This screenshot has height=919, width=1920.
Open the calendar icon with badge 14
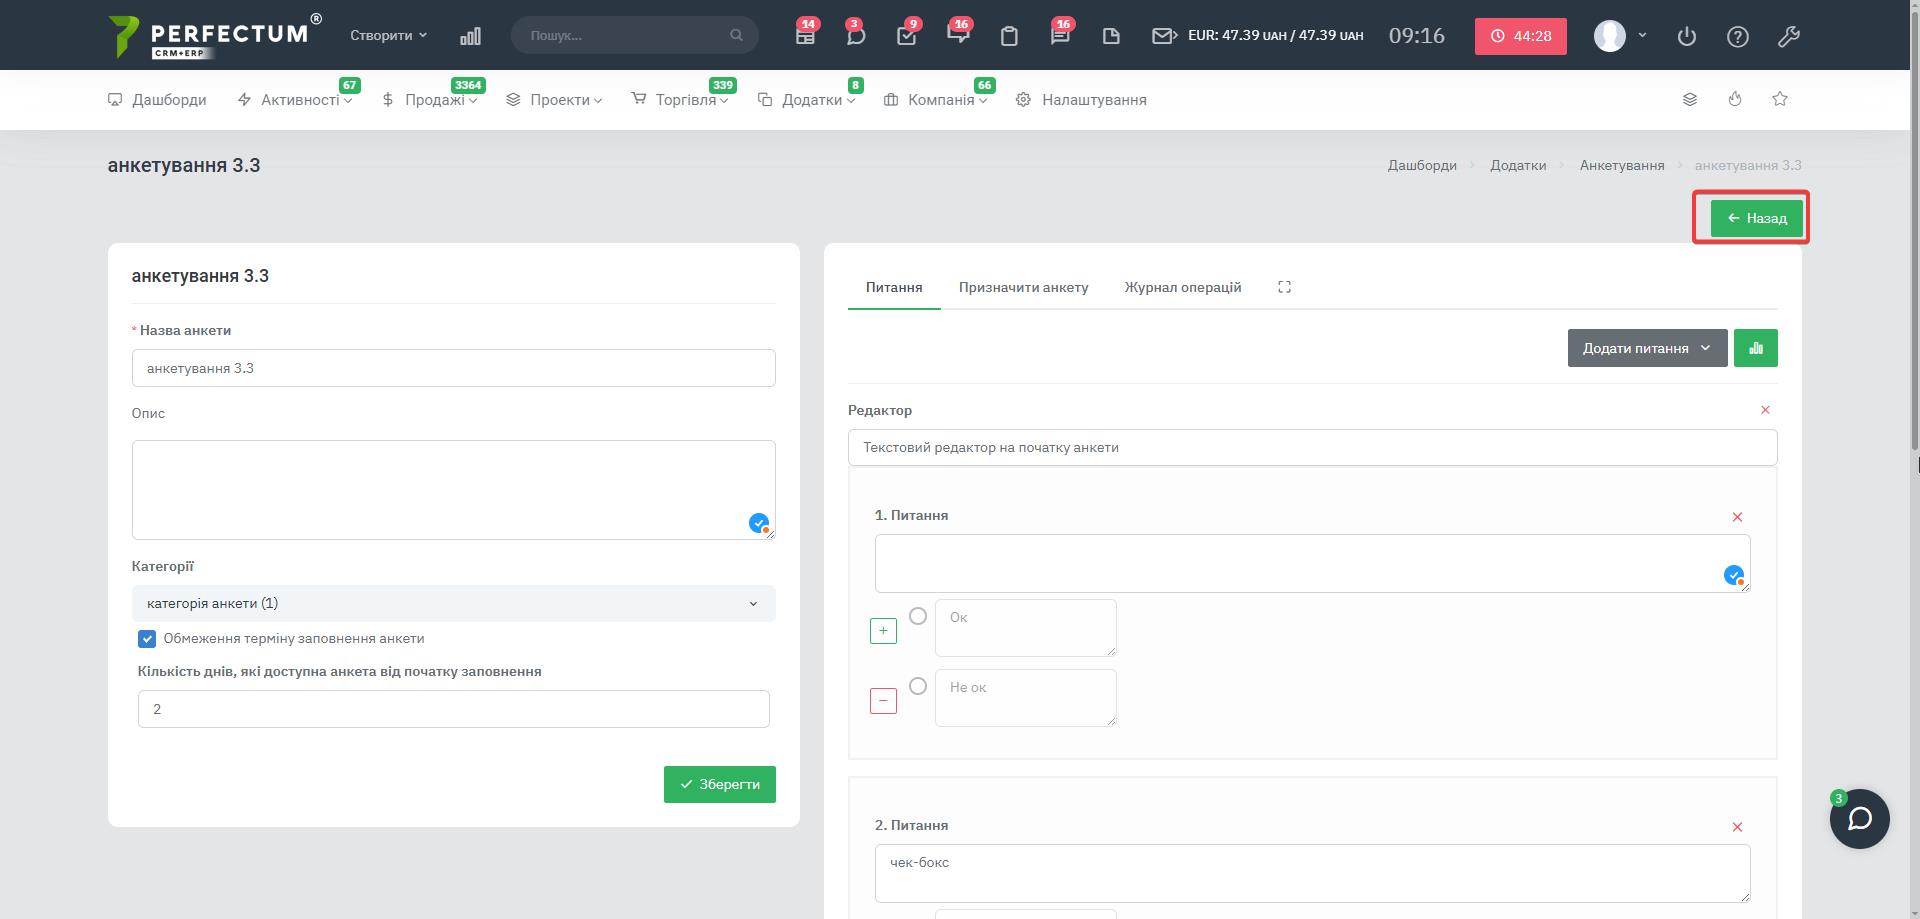click(805, 36)
